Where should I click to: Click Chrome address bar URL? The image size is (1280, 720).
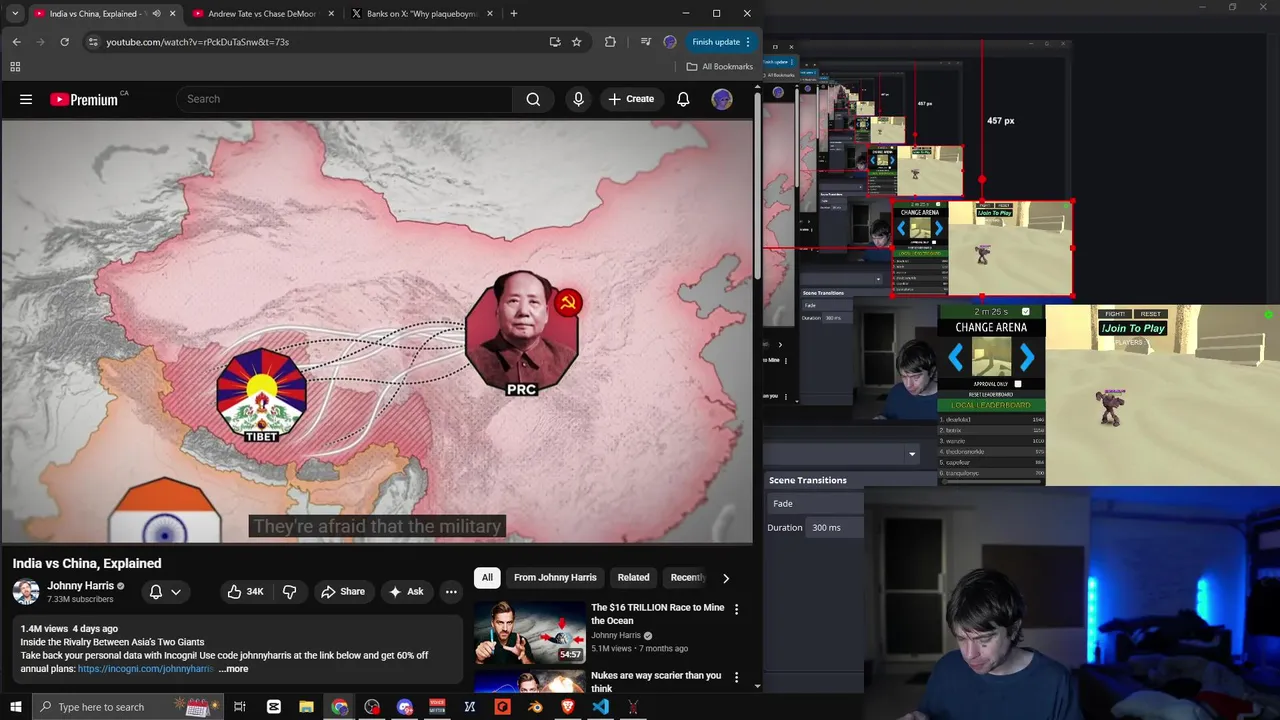[x=198, y=42]
